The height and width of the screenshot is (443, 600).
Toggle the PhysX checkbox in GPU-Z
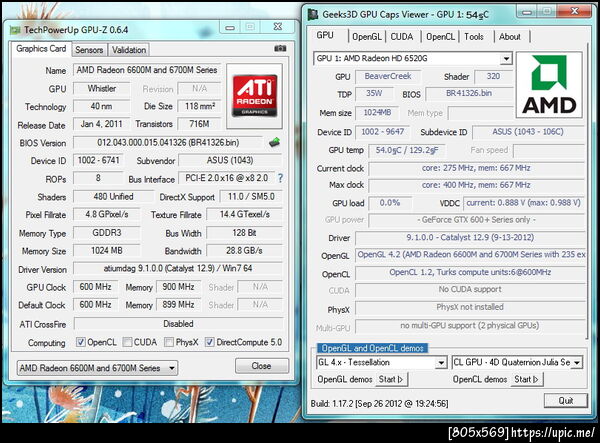(x=169, y=342)
